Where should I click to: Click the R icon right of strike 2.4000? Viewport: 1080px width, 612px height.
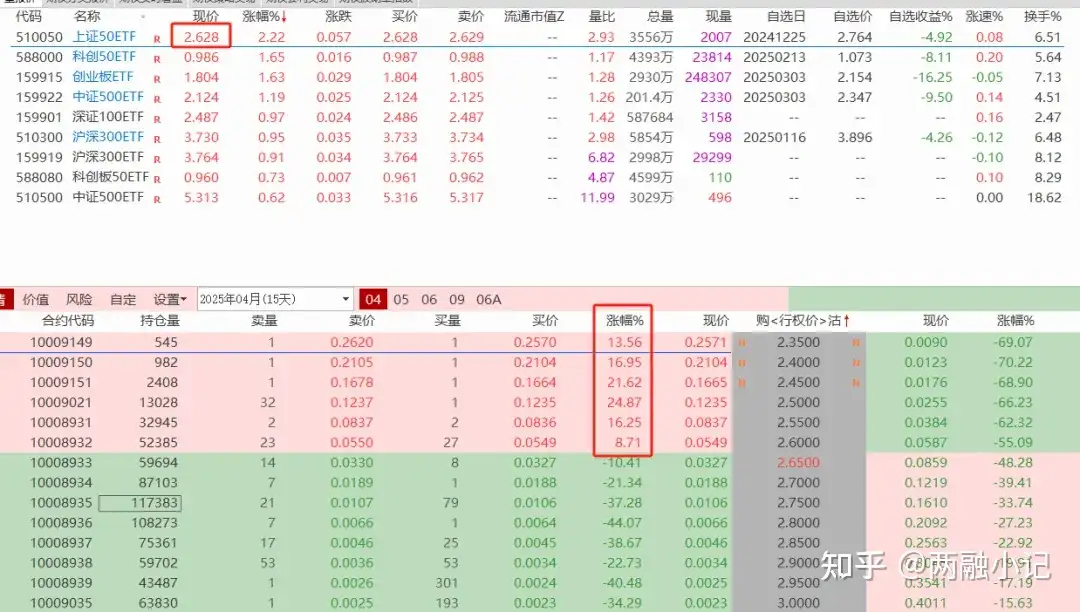click(x=856, y=362)
